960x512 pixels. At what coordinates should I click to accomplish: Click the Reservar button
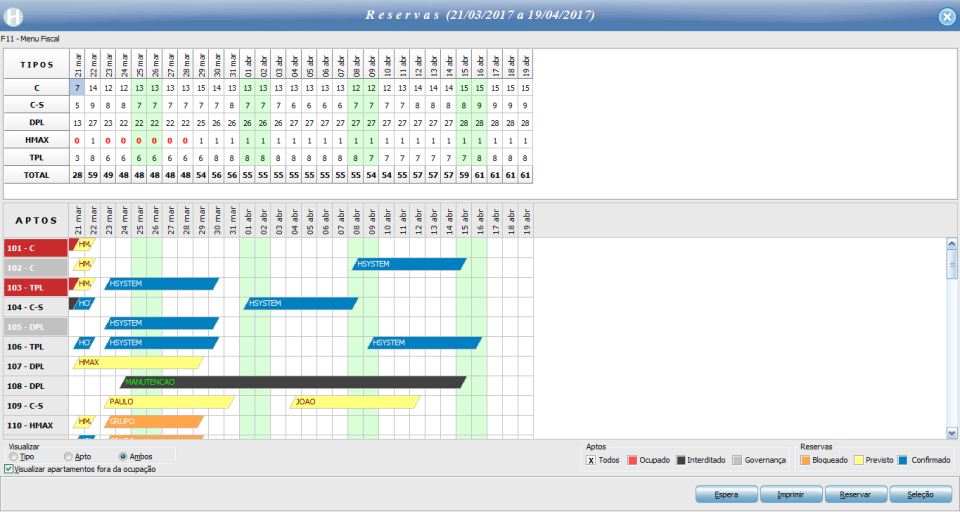pyautogui.click(x=855, y=494)
